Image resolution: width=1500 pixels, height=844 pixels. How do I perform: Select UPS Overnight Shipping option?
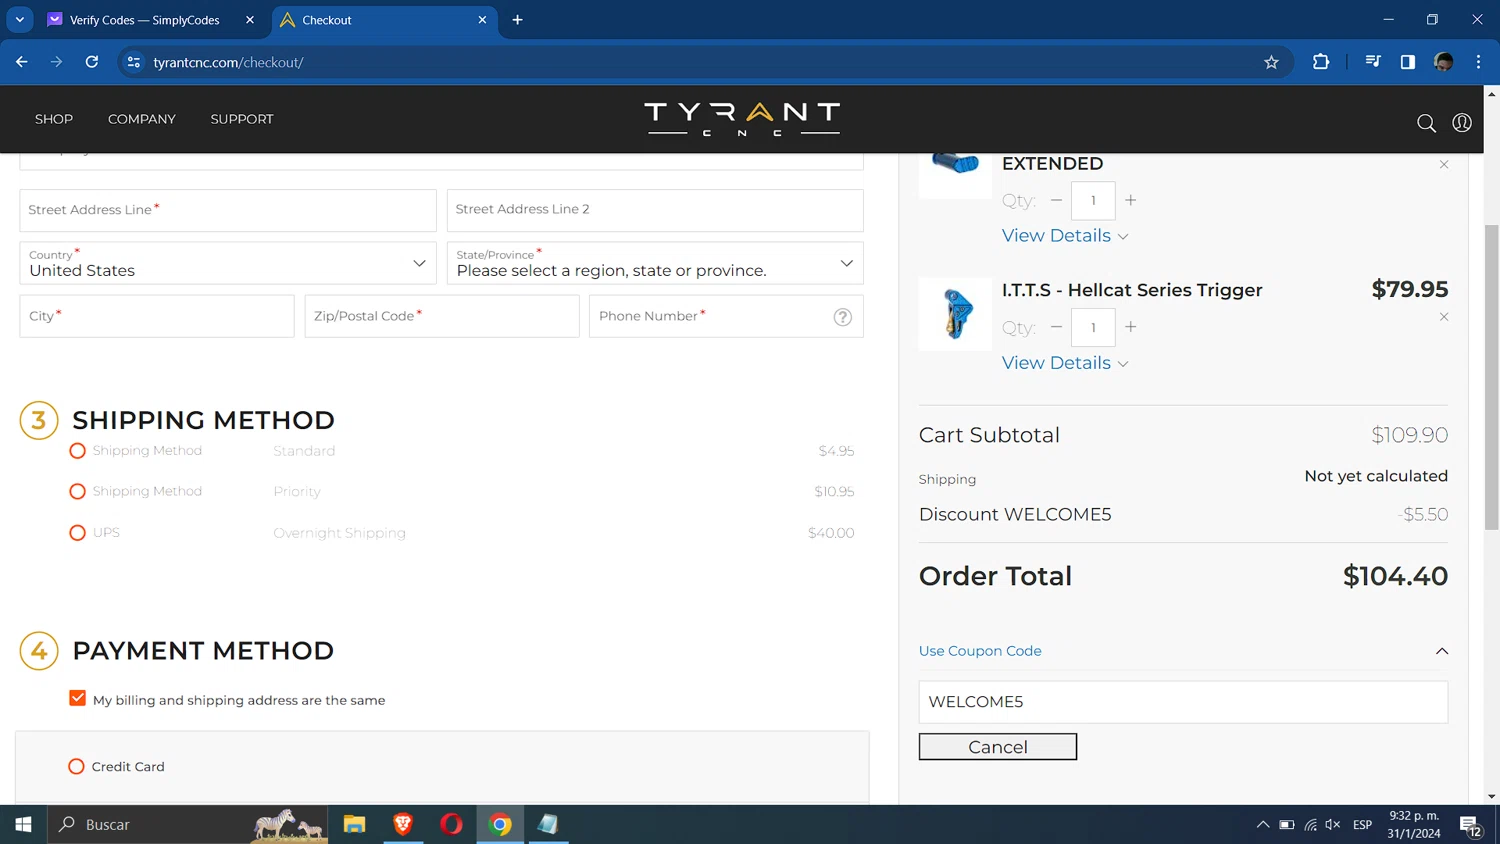(77, 533)
